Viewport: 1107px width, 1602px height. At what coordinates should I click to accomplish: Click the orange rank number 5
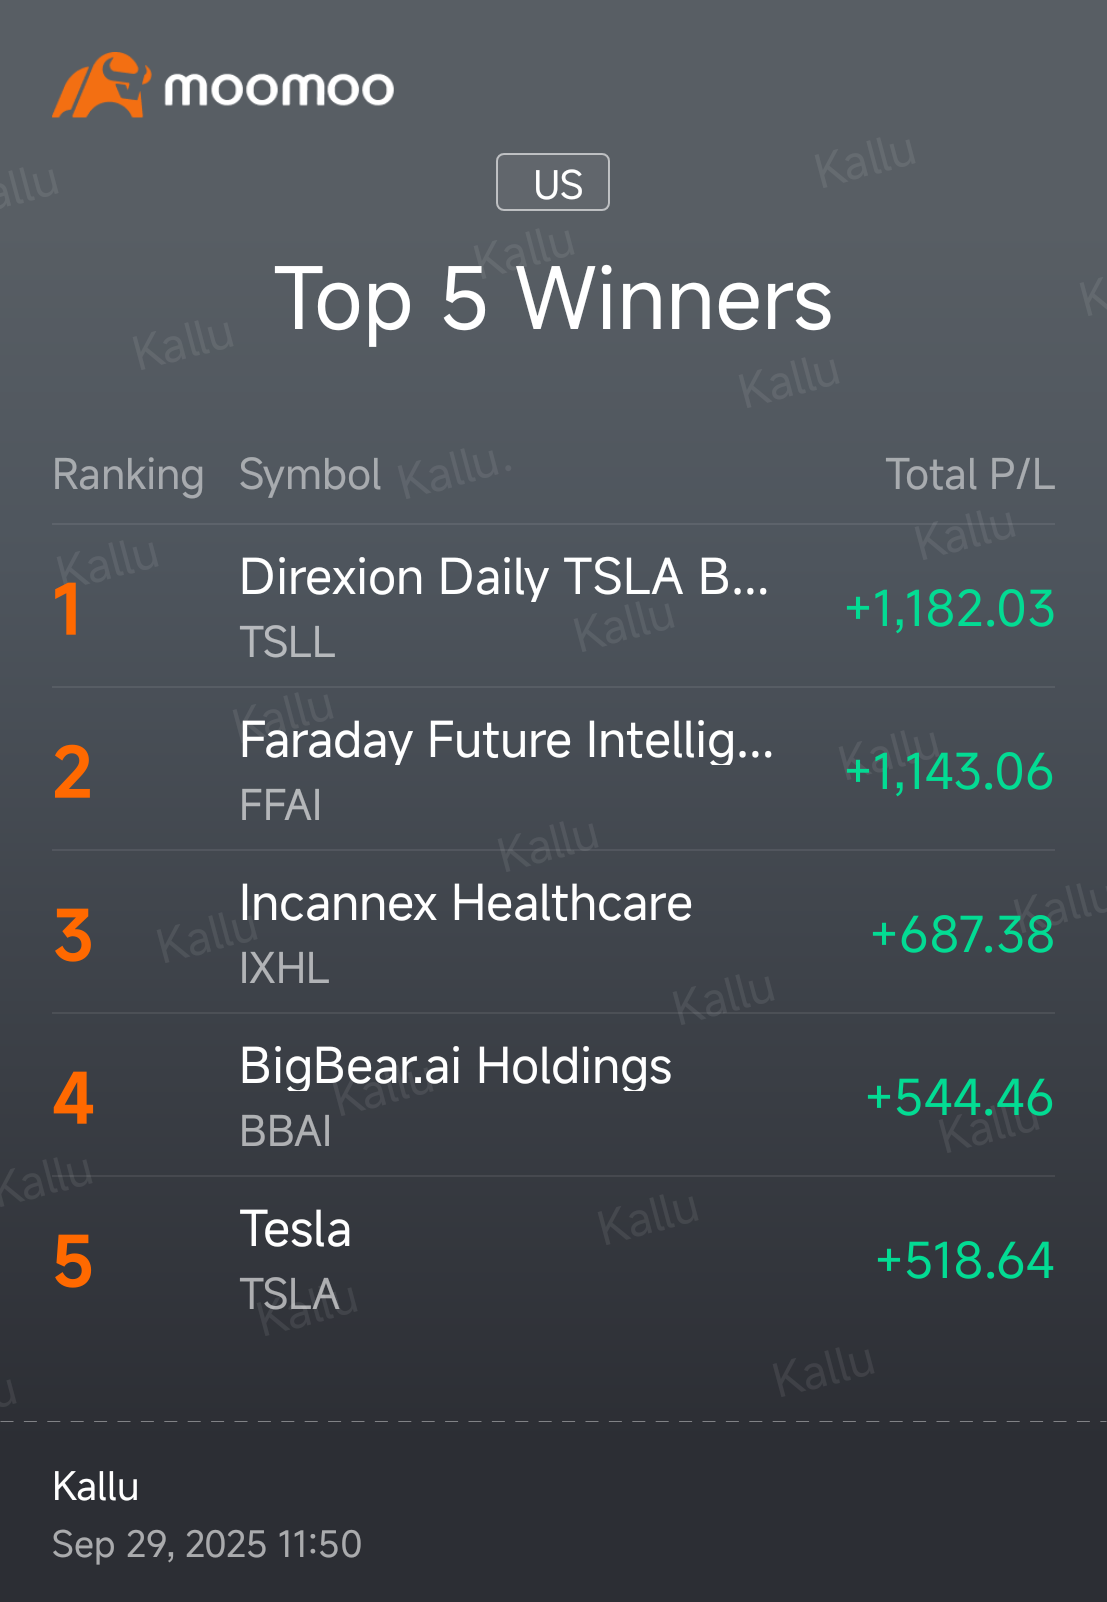pos(73,1261)
